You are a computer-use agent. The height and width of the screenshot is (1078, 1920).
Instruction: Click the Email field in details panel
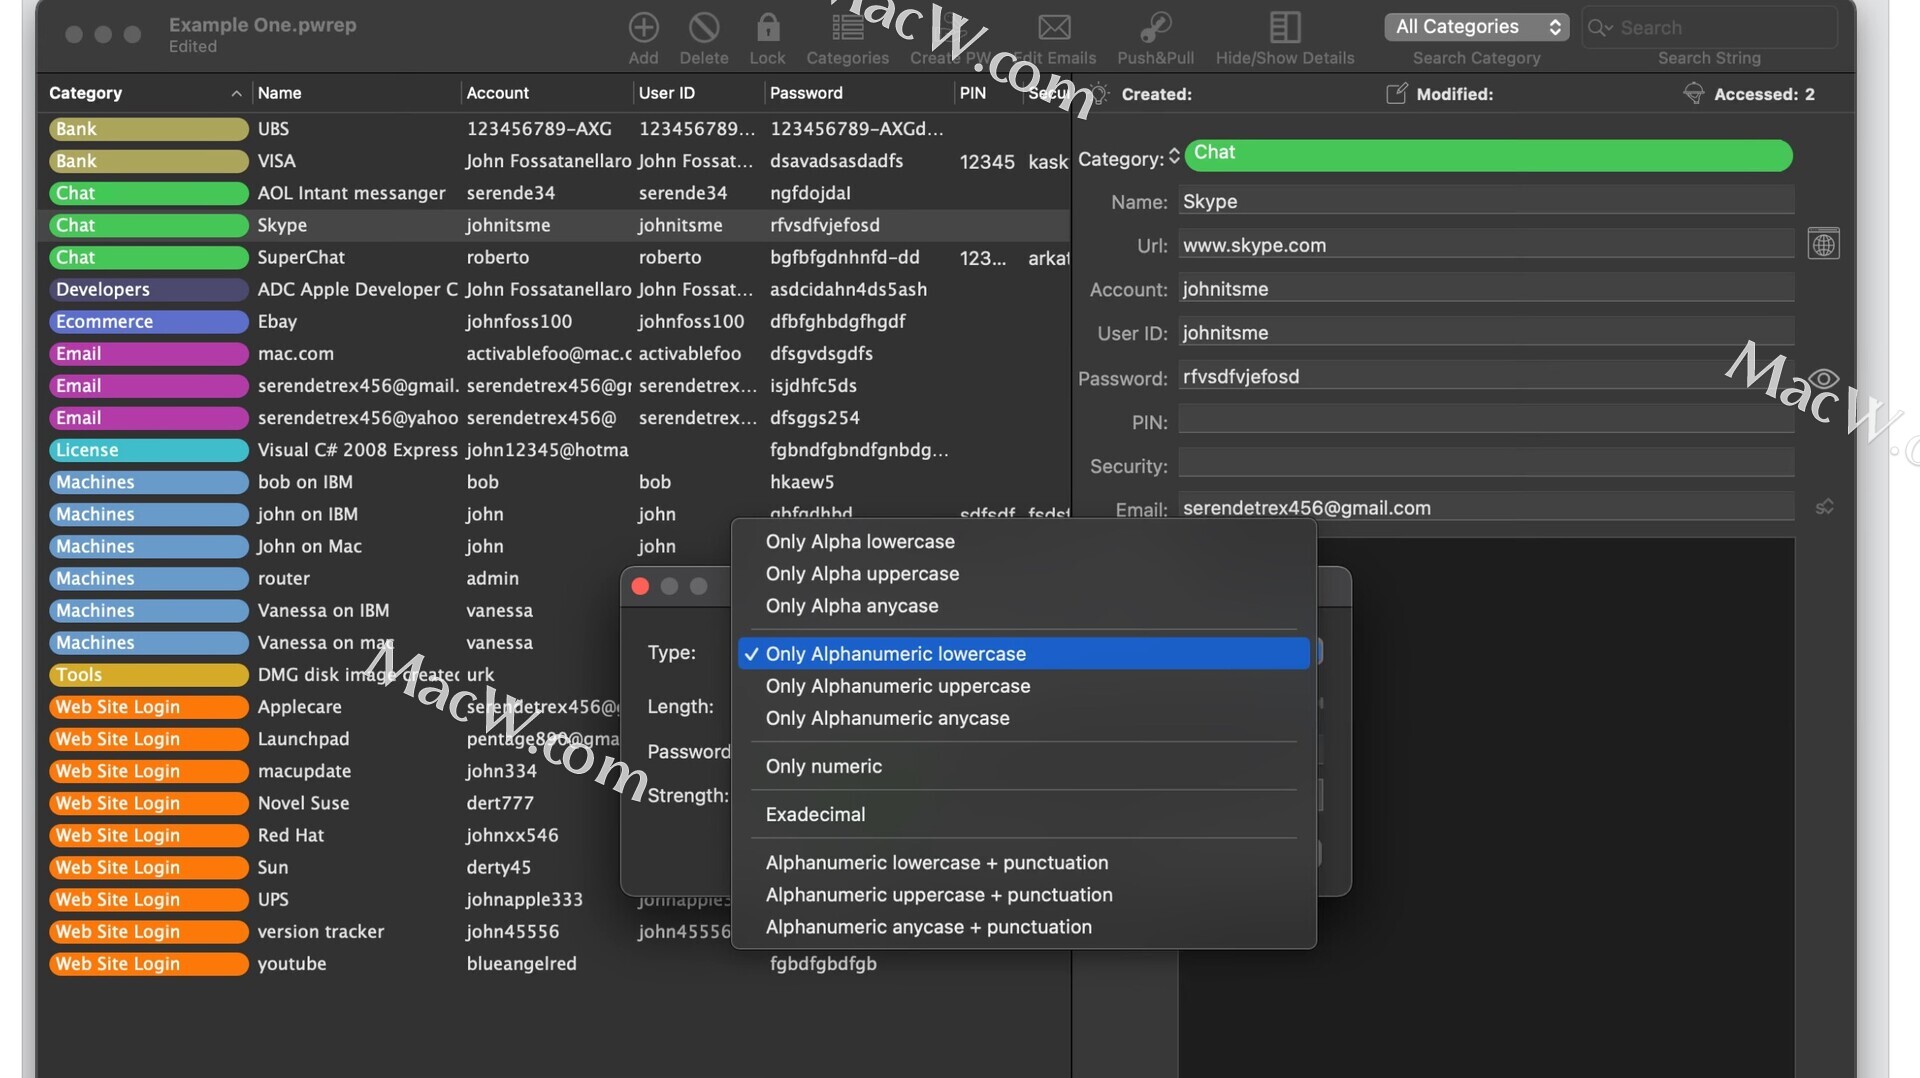(x=1486, y=509)
